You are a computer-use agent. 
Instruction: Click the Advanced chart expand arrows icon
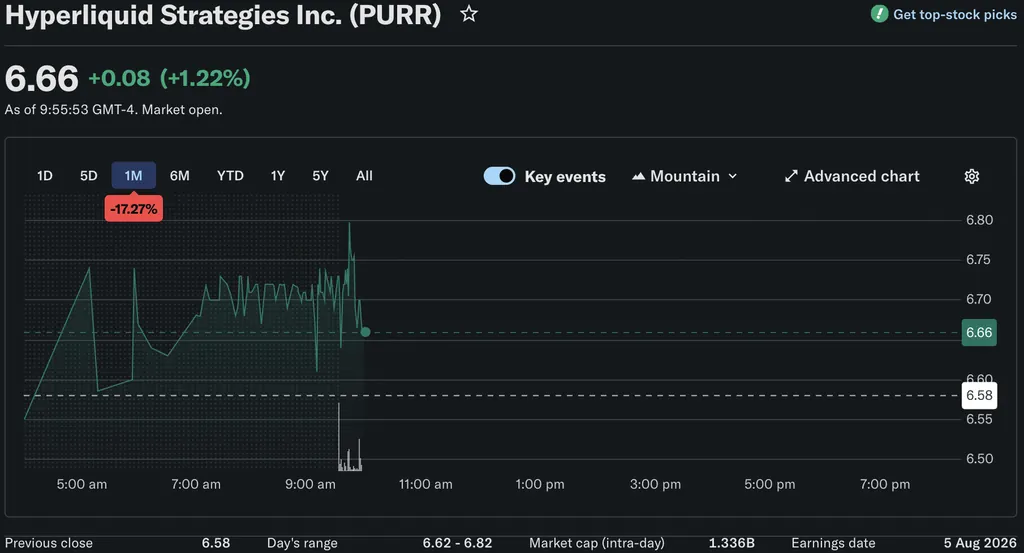tap(791, 176)
